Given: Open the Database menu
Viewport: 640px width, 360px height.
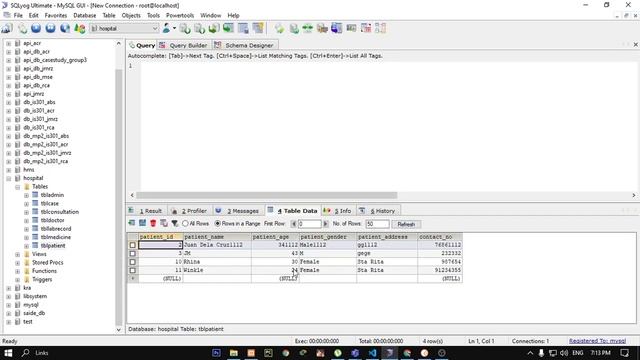Looking at the screenshot, I should 84,15.
